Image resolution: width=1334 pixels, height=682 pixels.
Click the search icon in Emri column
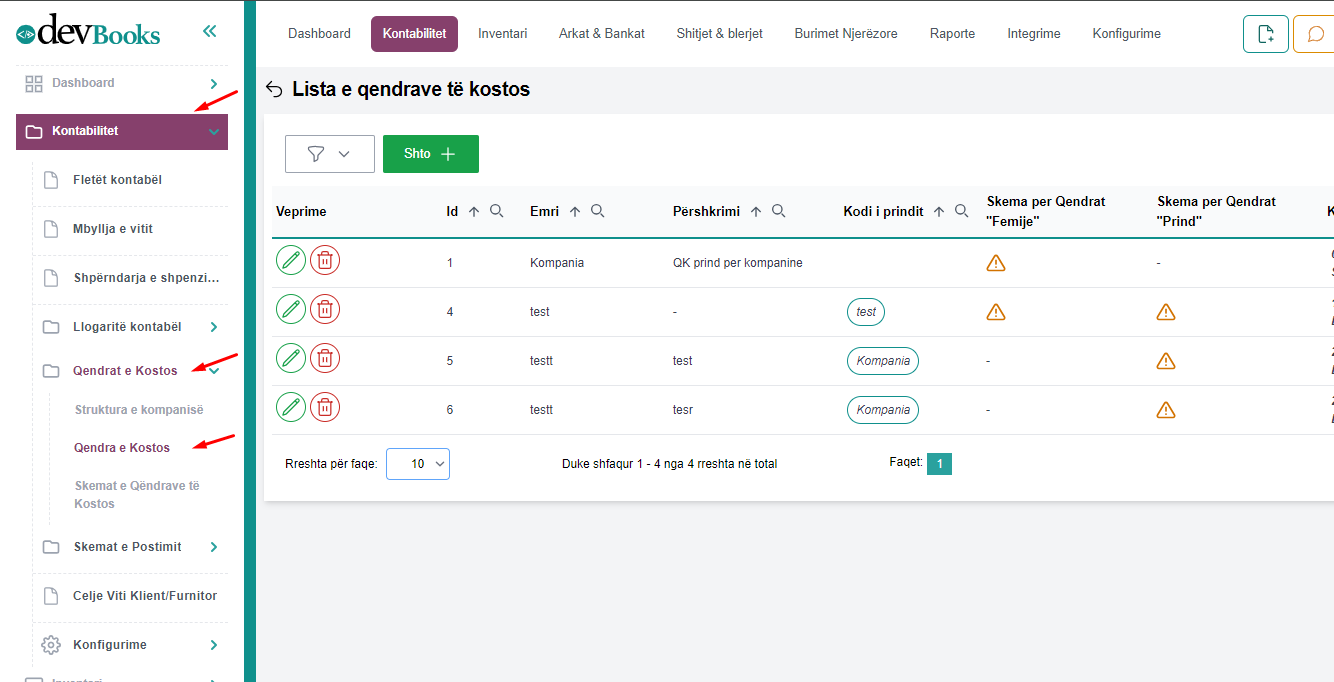598,211
